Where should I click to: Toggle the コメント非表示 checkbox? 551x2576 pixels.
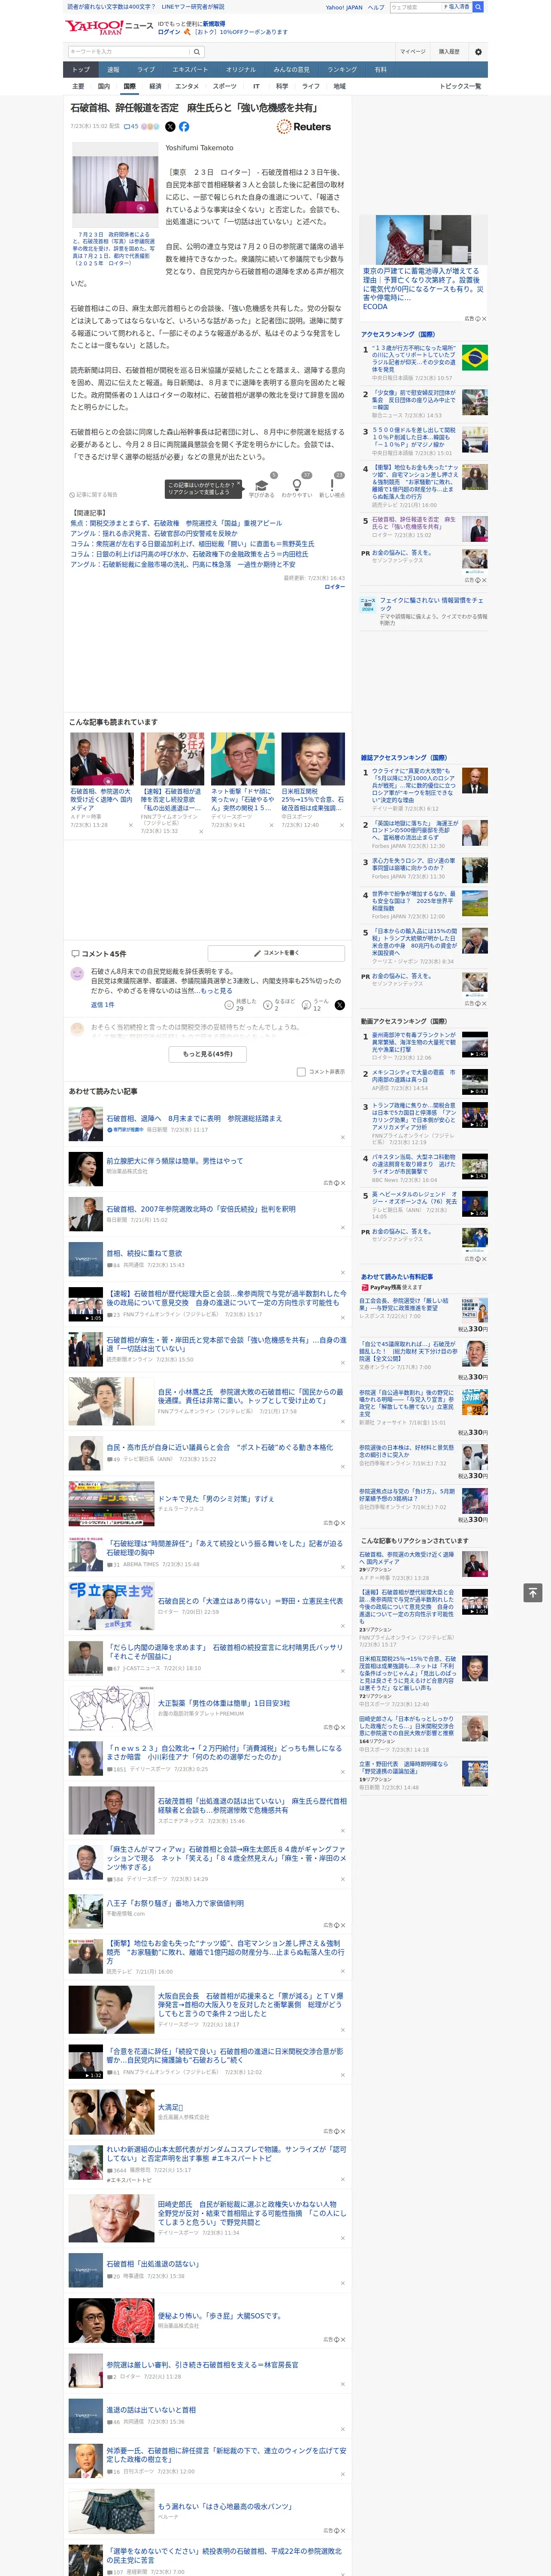click(301, 1072)
